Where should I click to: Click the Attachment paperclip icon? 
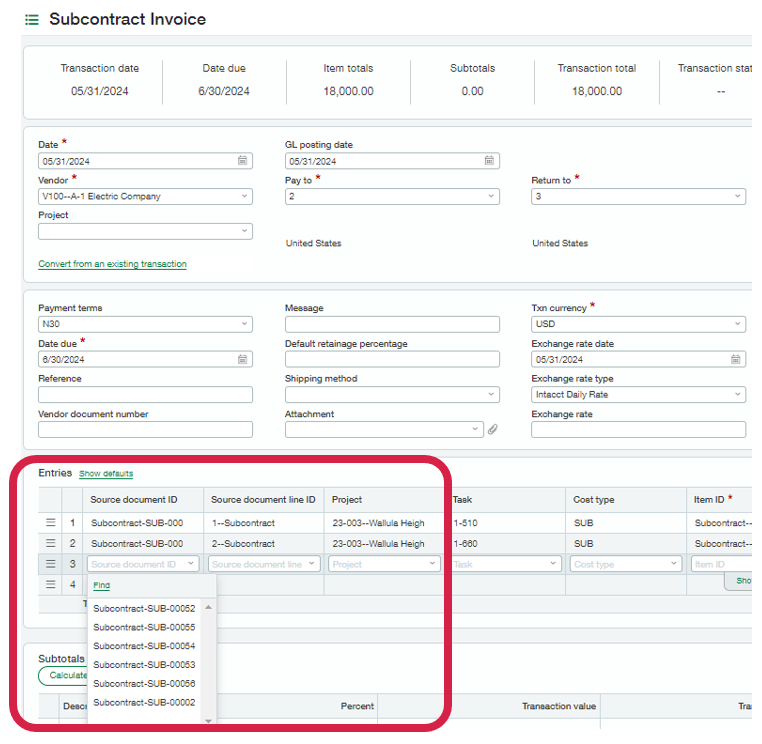(493, 430)
